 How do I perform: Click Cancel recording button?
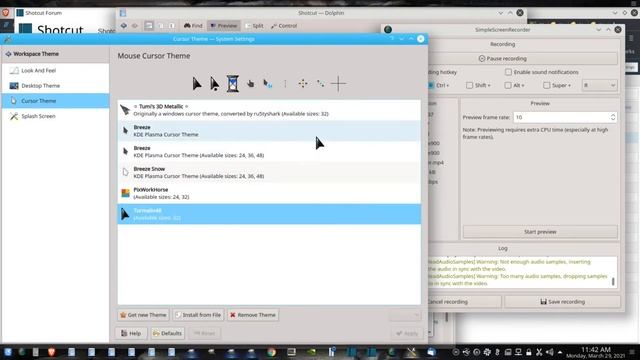click(464, 302)
